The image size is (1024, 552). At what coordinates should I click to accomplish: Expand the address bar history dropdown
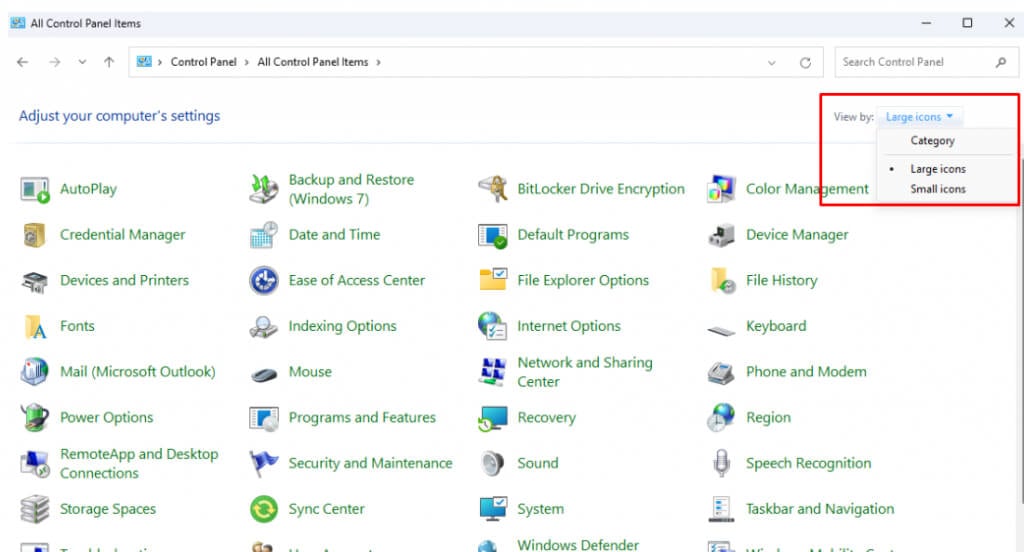(x=772, y=63)
